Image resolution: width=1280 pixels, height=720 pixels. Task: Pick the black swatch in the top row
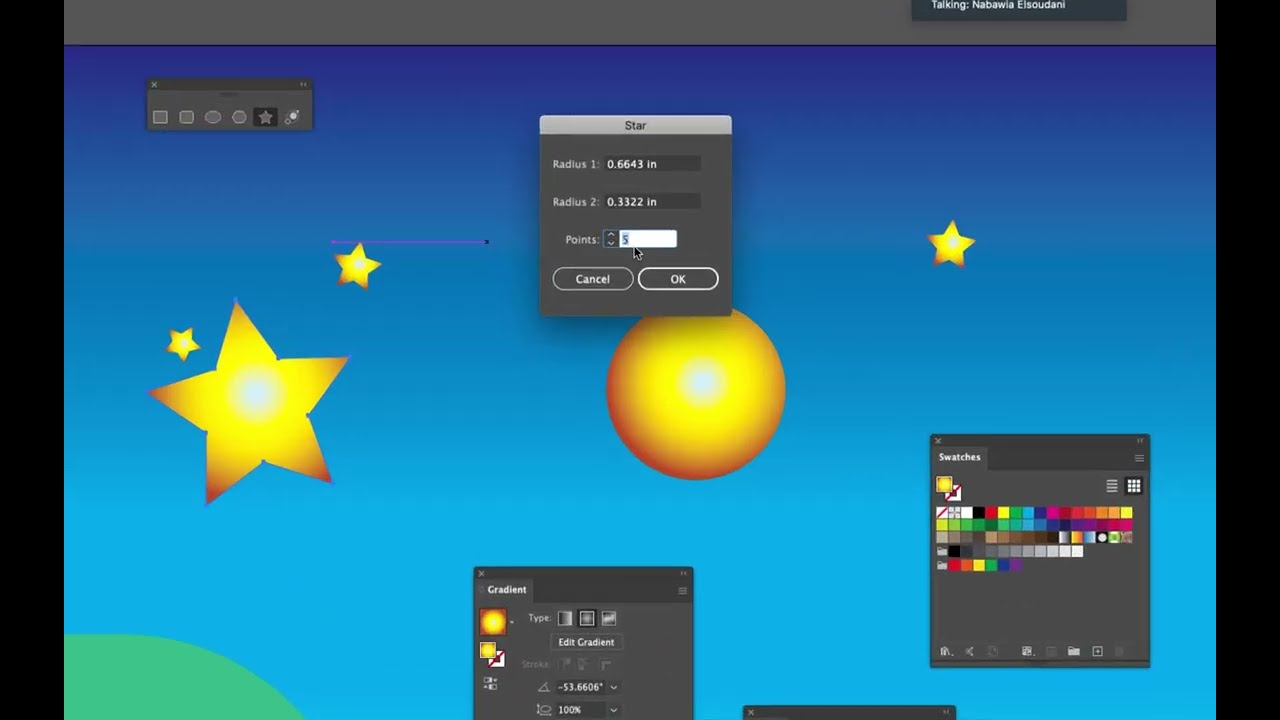[979, 513]
